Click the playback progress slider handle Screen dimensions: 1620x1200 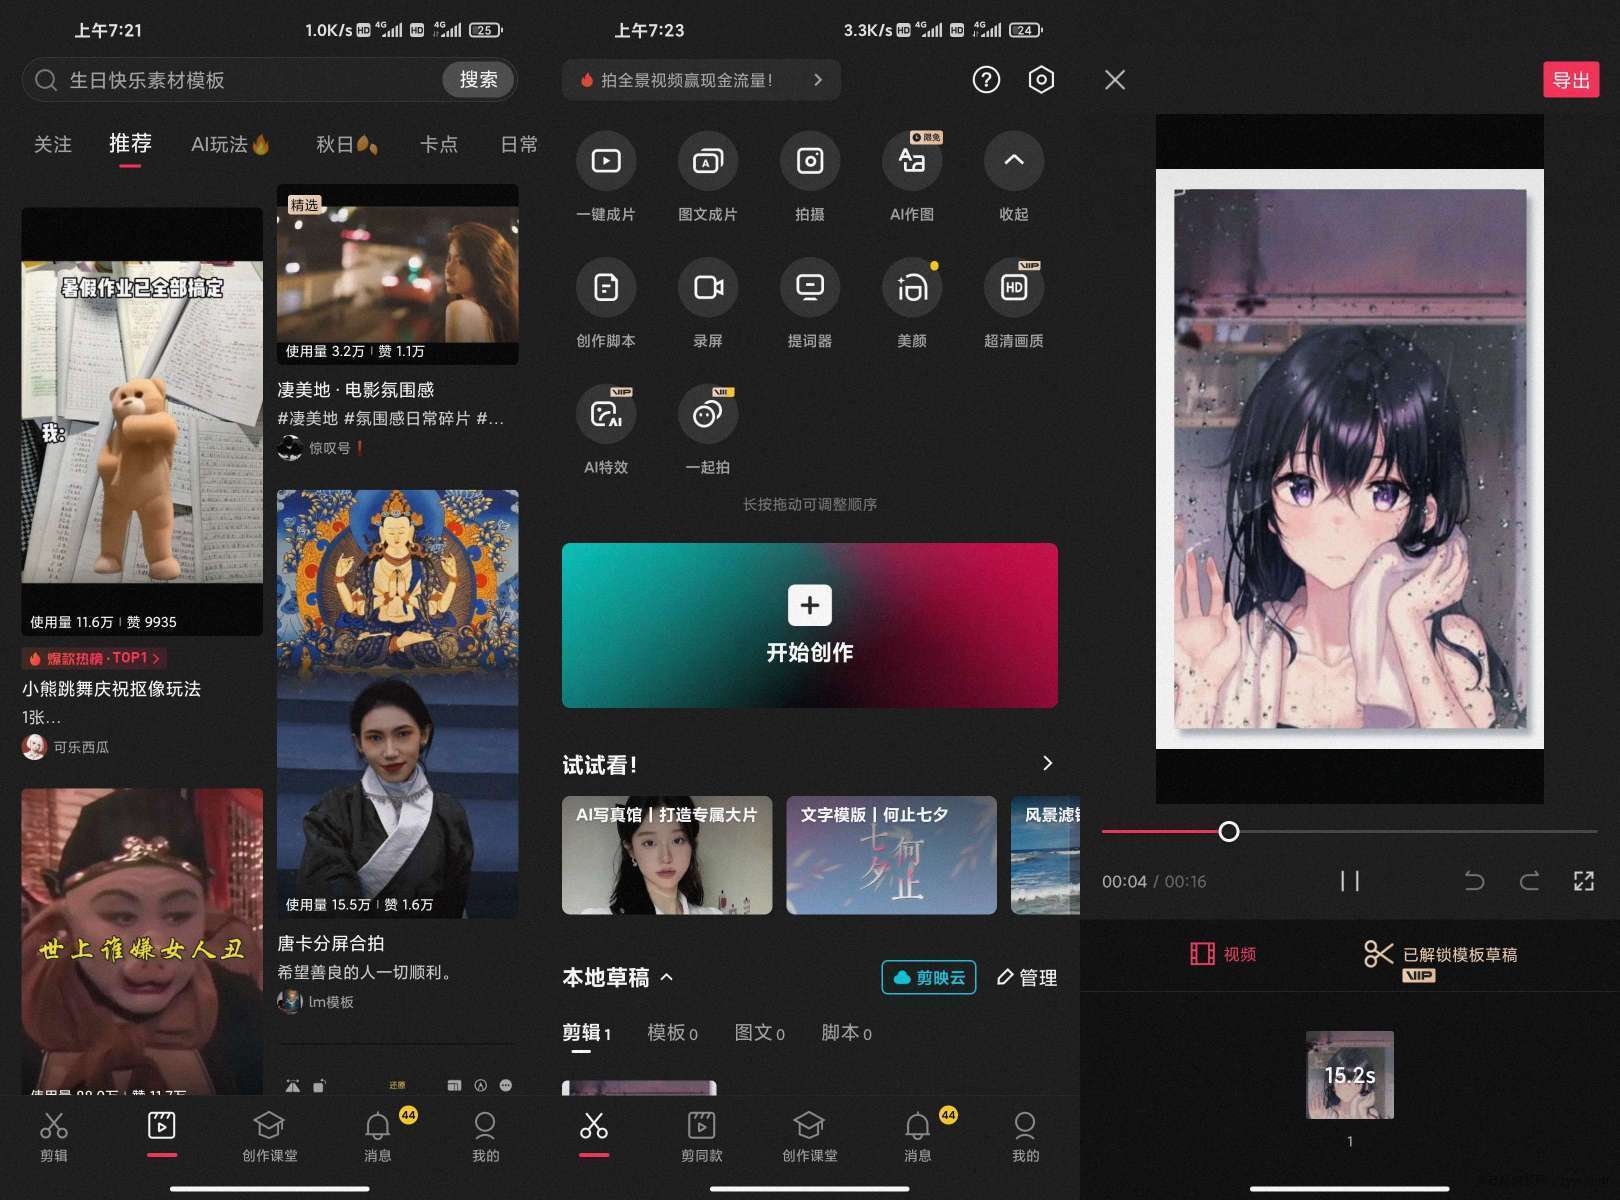point(1229,831)
